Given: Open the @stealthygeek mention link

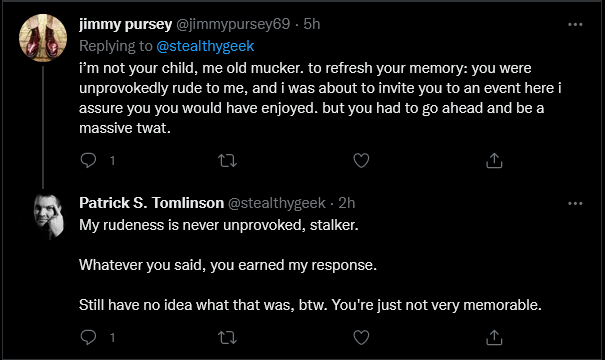Looking at the screenshot, I should [205, 46].
